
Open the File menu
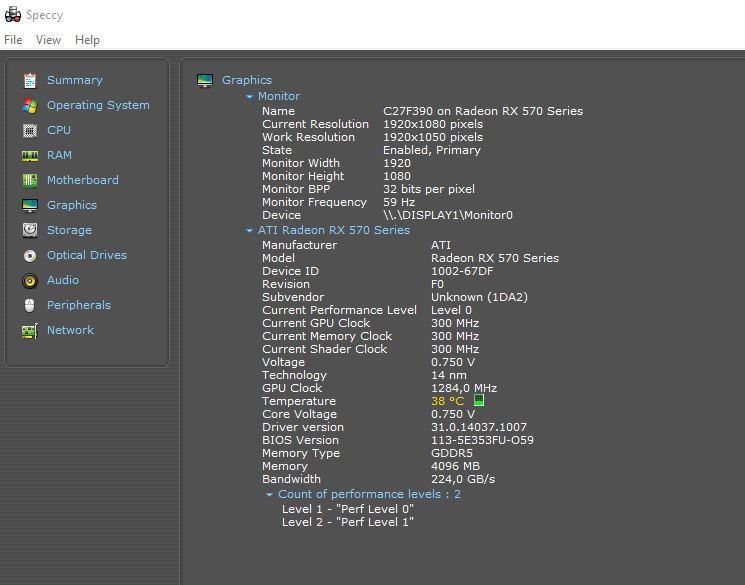point(13,40)
